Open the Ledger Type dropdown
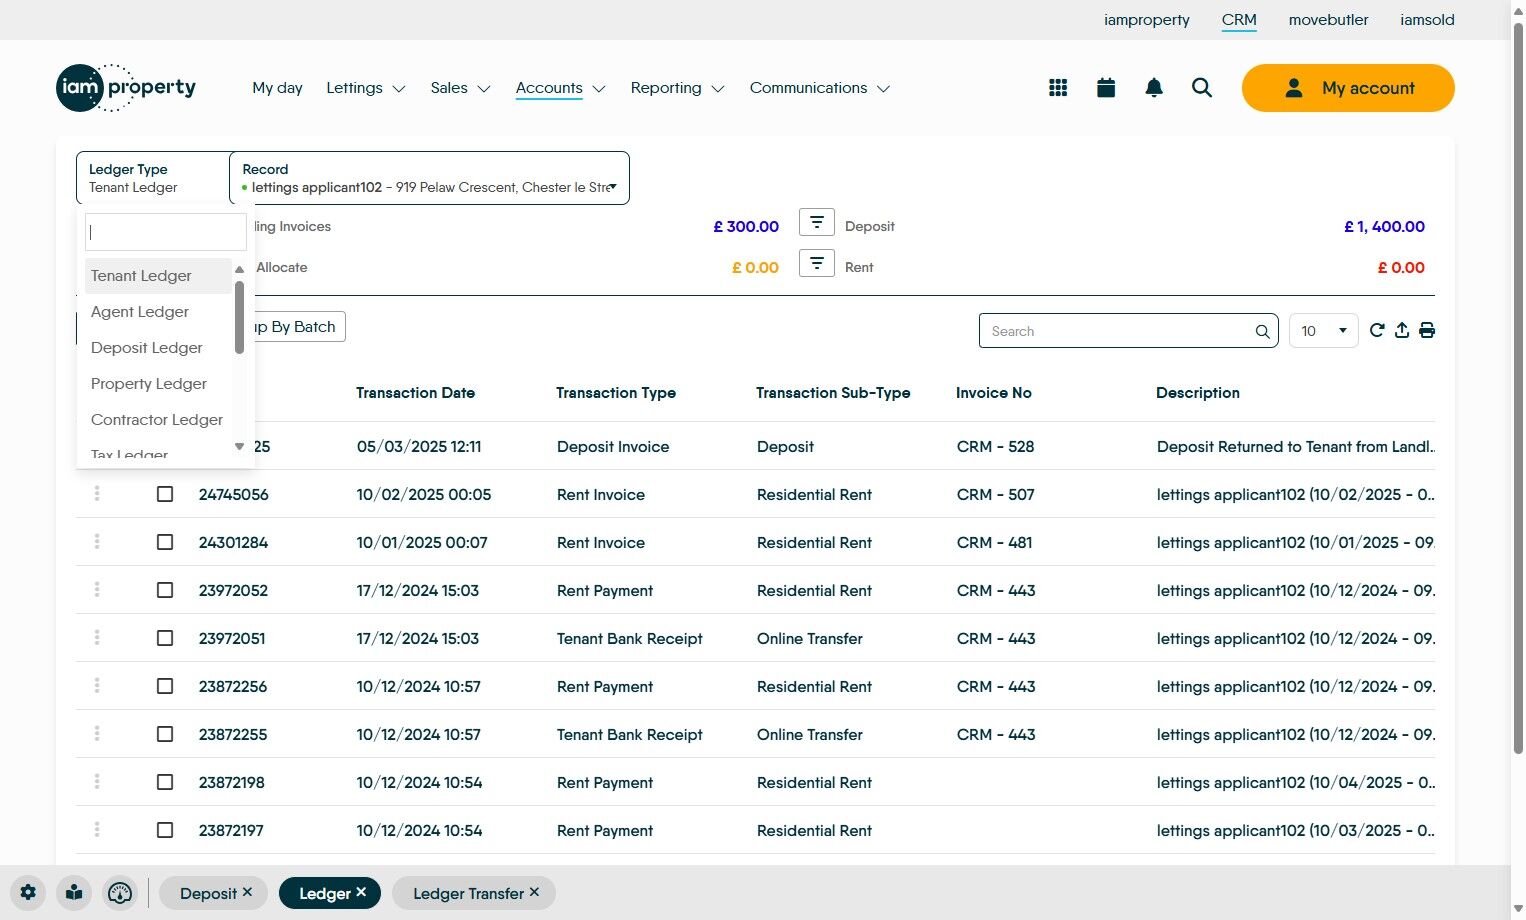Image resolution: width=1526 pixels, height=920 pixels. [153, 178]
